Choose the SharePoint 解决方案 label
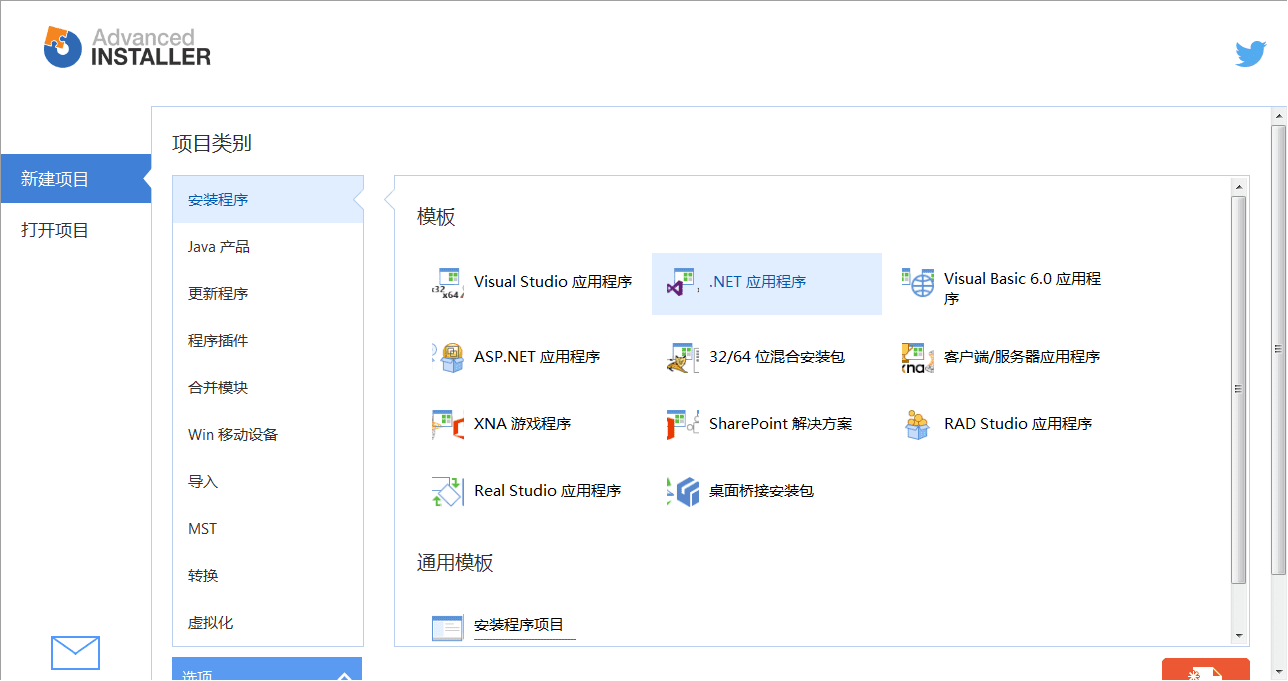The height and width of the screenshot is (681, 1288). pyautogui.click(x=781, y=424)
